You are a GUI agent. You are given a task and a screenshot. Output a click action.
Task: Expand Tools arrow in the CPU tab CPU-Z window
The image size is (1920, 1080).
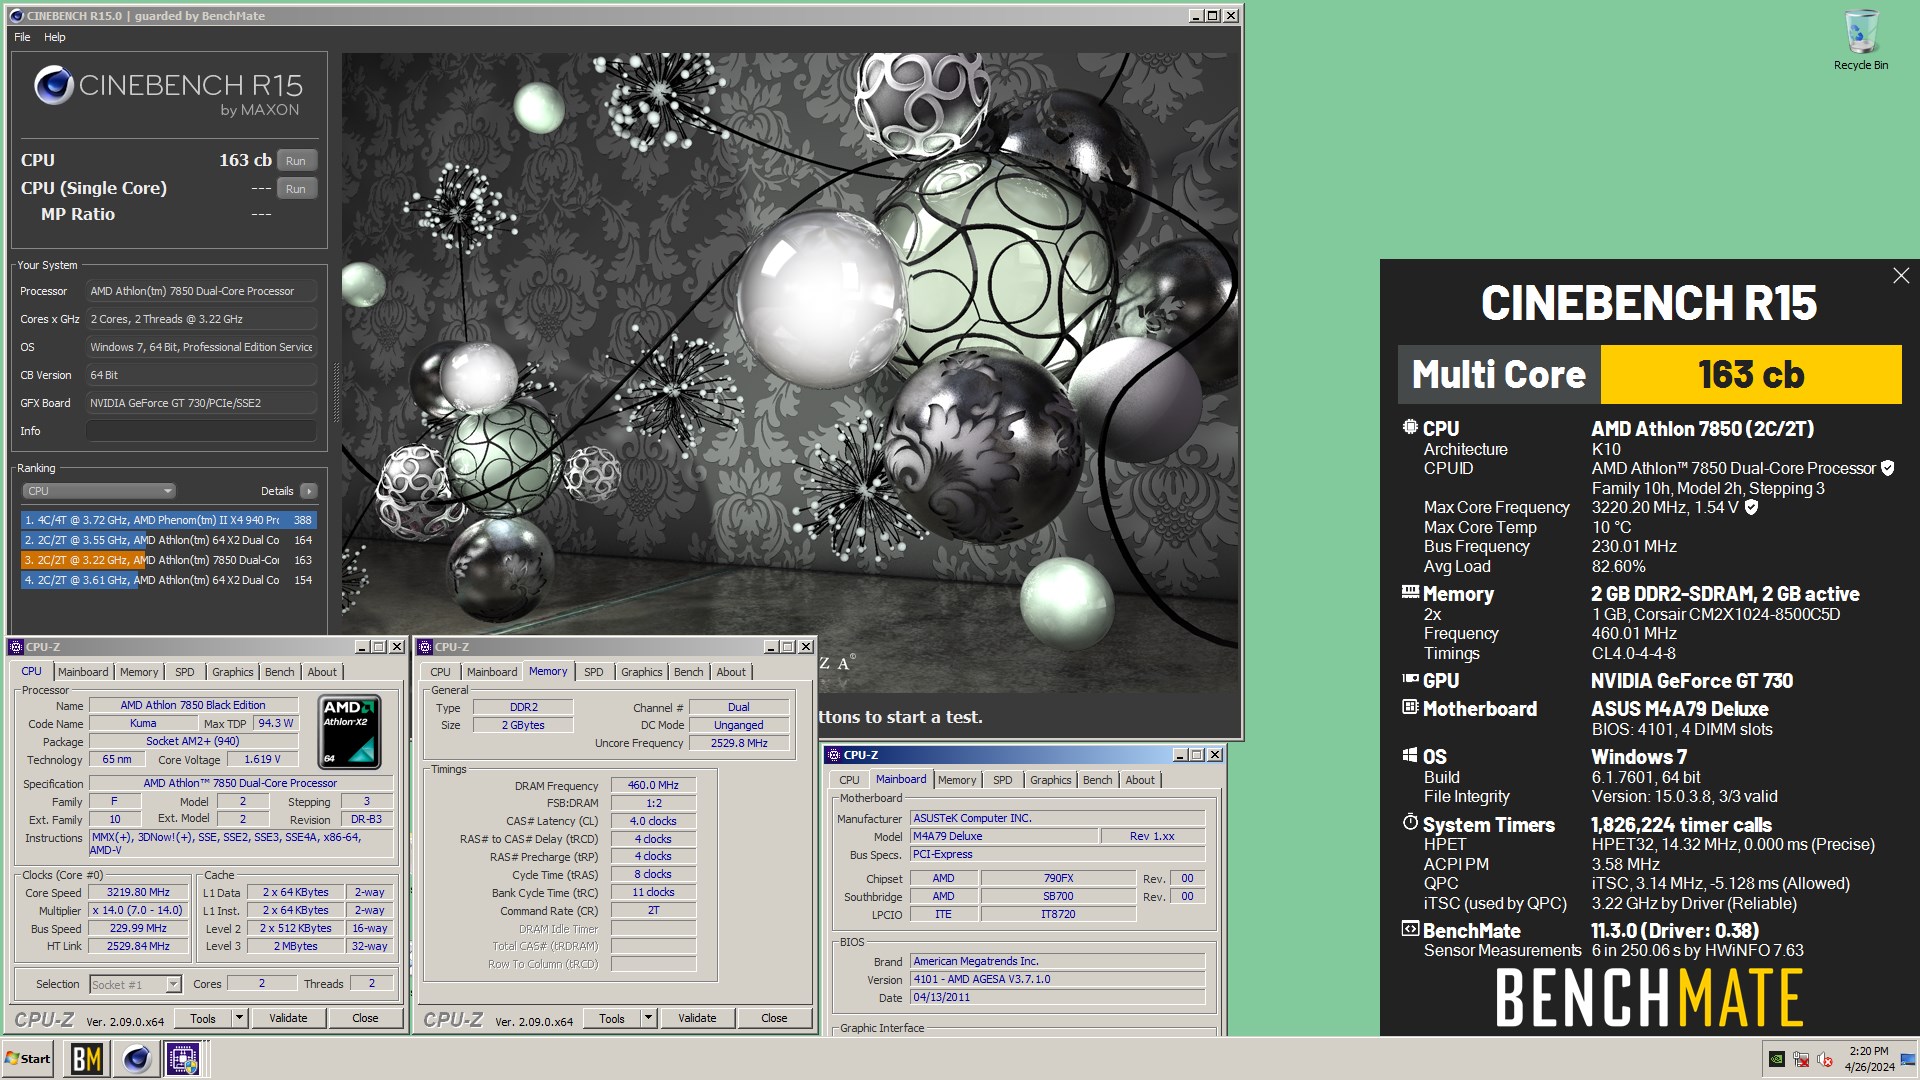pyautogui.click(x=239, y=1019)
